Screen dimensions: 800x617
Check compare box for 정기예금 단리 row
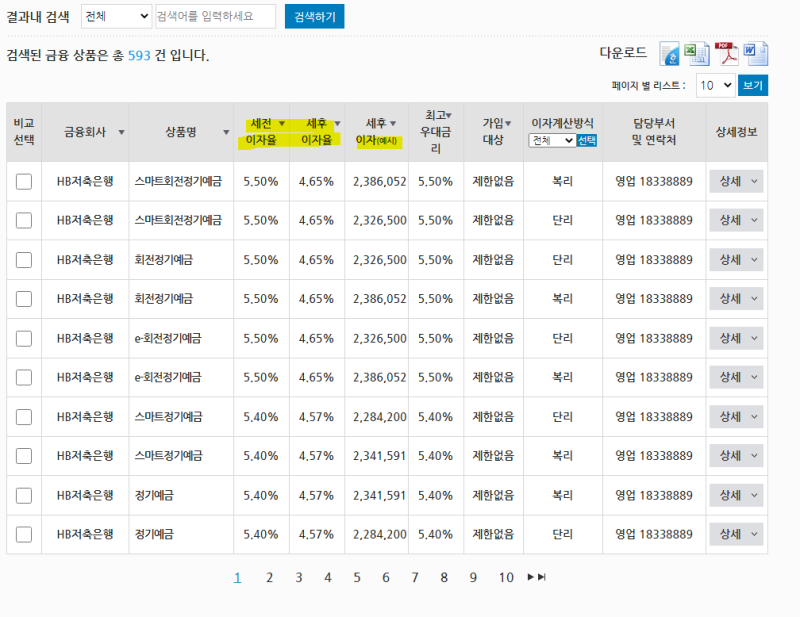24,534
